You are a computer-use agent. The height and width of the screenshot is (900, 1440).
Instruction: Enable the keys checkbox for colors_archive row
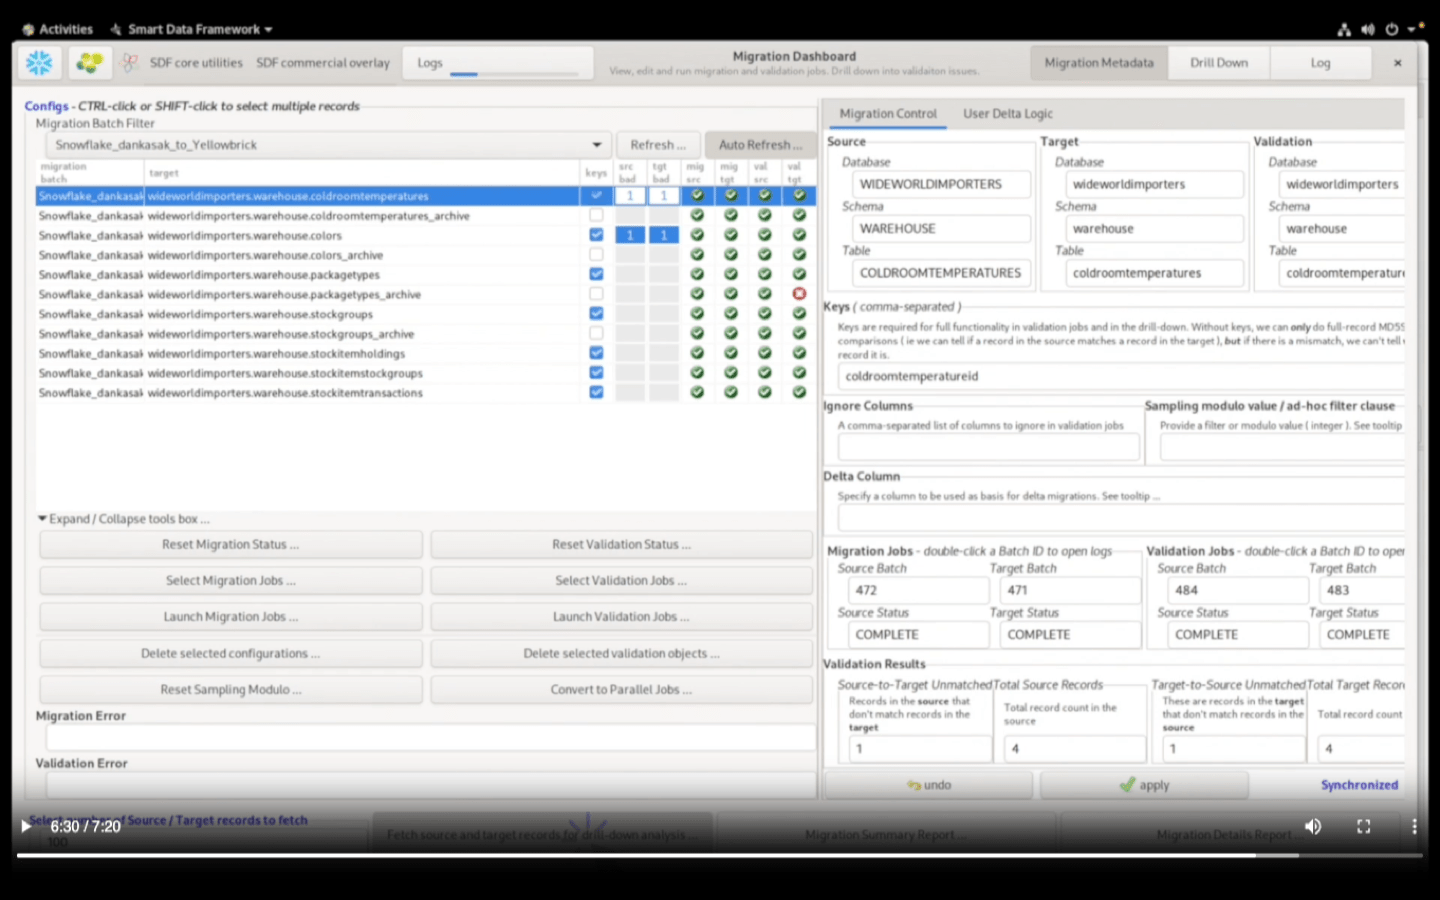tap(596, 255)
